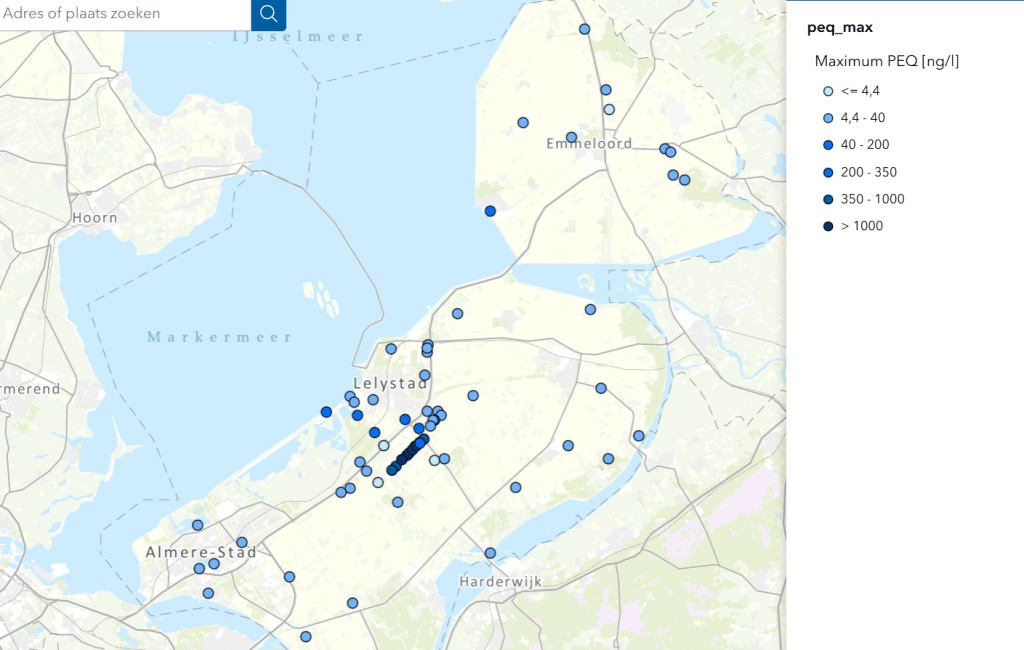Click the '4,4 - 40' legend circle

[x=828, y=118]
